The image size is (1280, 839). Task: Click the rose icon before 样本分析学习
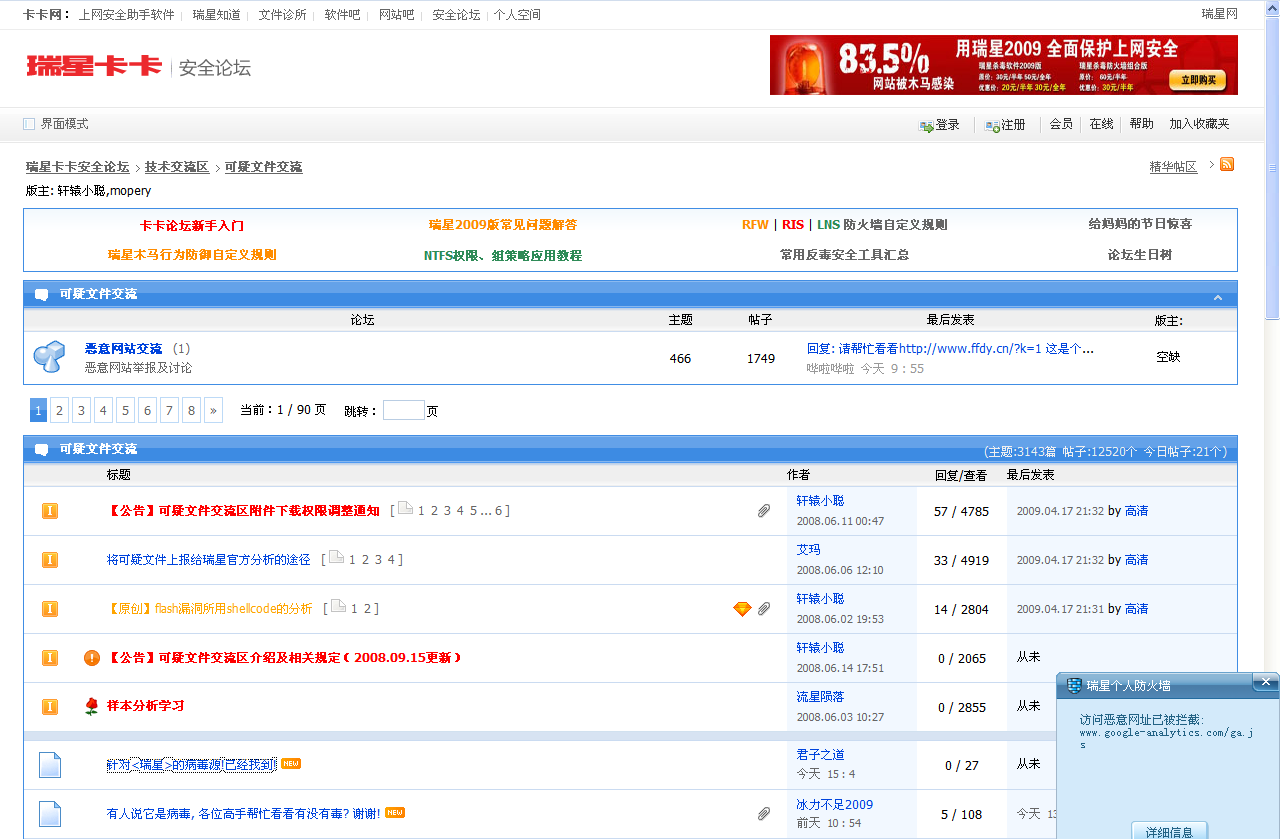coord(92,707)
